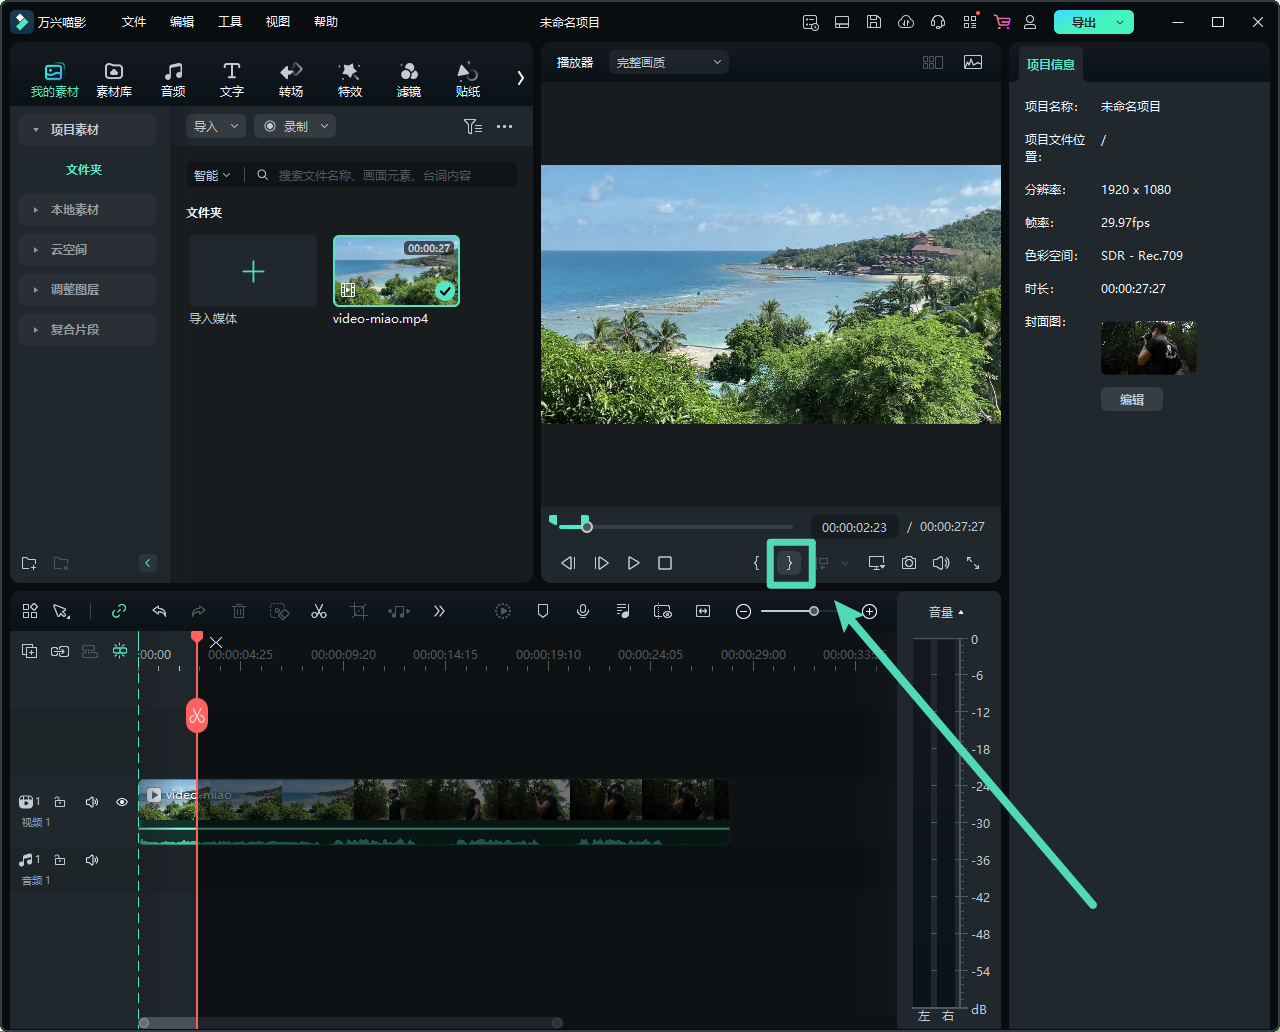The height and width of the screenshot is (1032, 1280).
Task: Show more timeline tools with double arrow
Action: [439, 611]
